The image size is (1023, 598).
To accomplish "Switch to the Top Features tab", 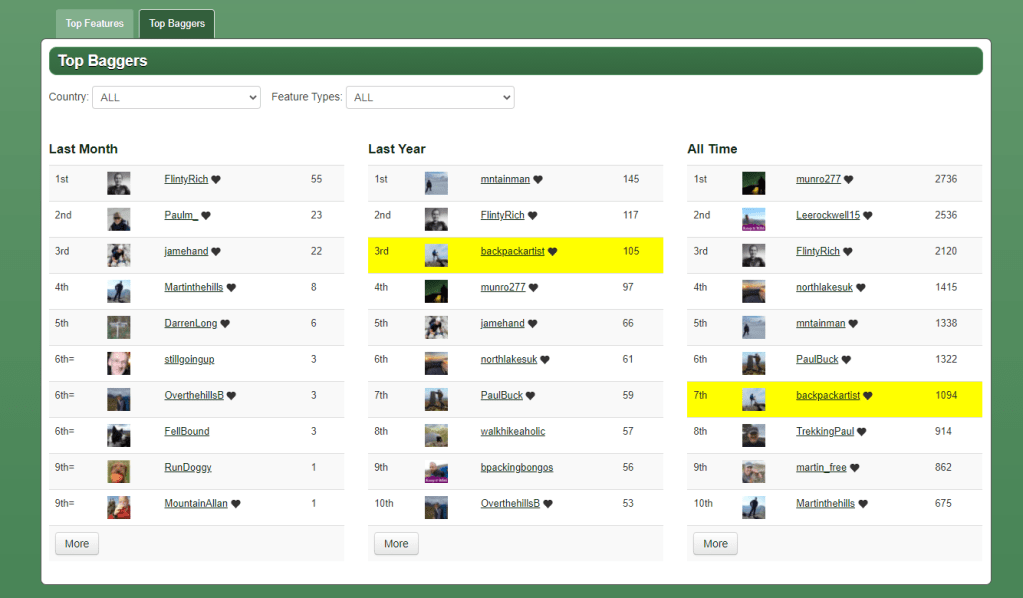I will (x=95, y=23).
